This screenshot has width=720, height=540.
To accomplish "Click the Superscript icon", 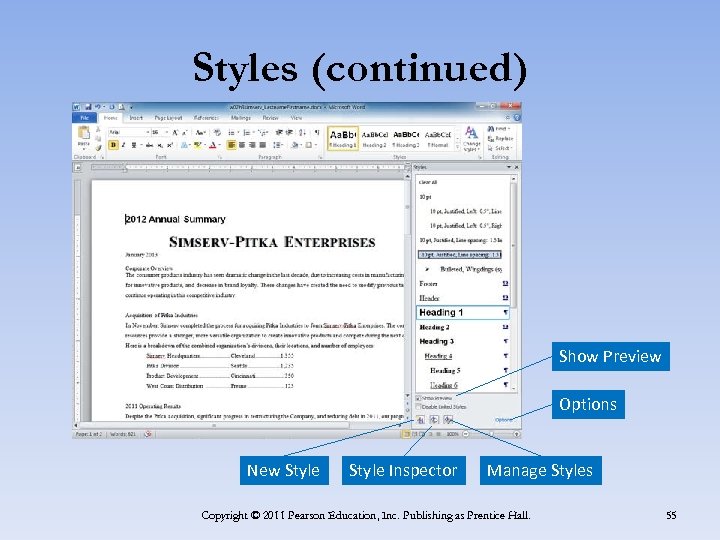I will click(170, 145).
